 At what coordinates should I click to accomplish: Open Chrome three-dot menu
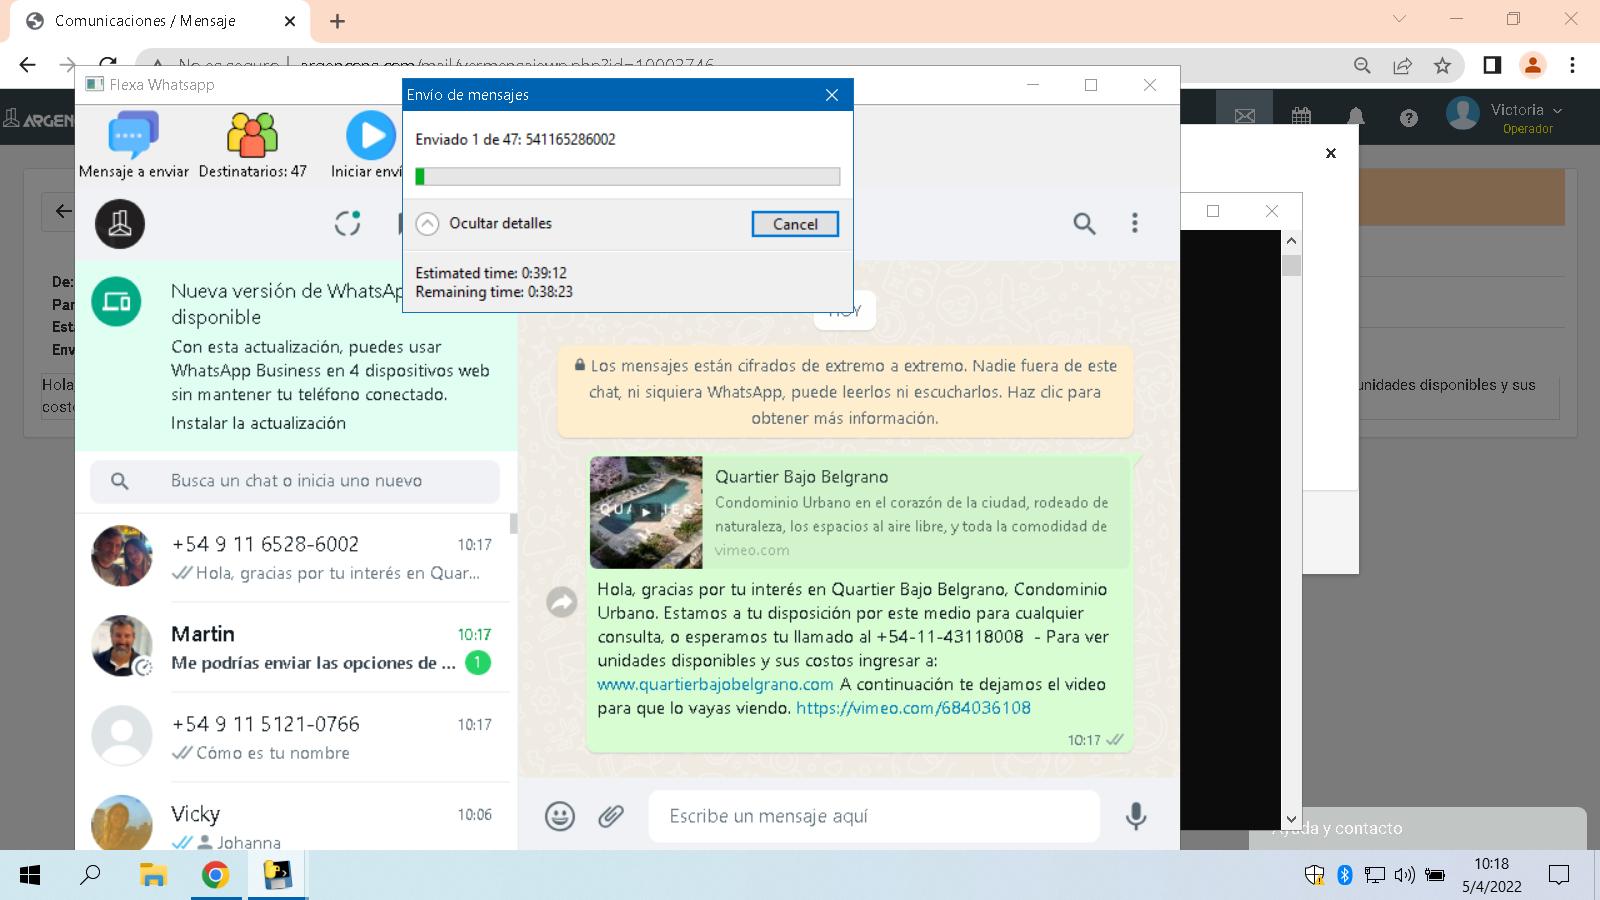point(1572,65)
